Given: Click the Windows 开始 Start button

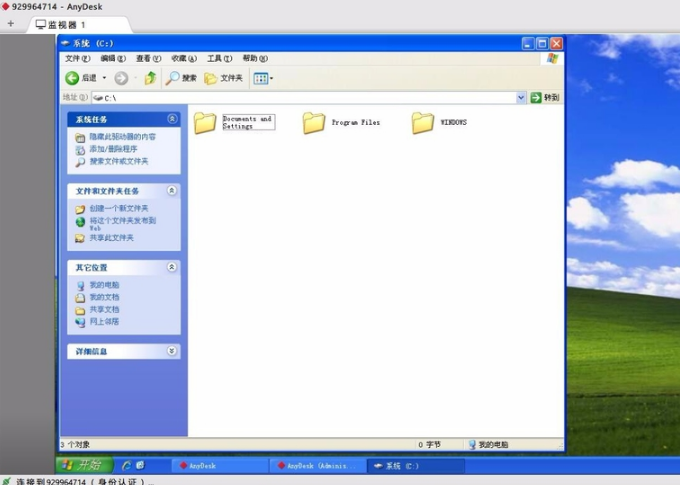Looking at the screenshot, I should point(84,465).
